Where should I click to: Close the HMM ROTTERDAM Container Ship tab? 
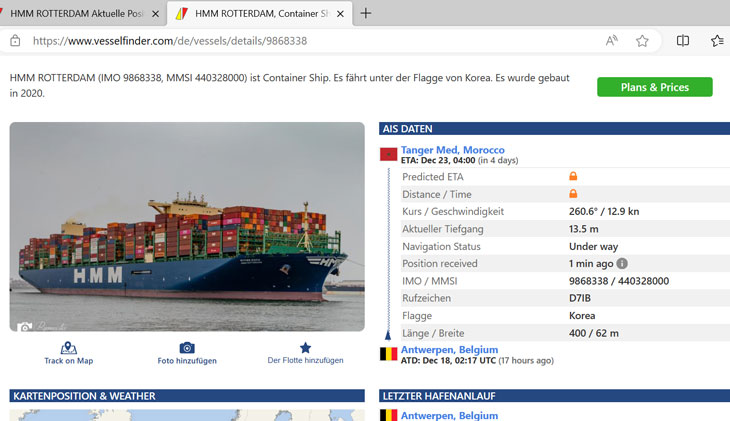340,14
